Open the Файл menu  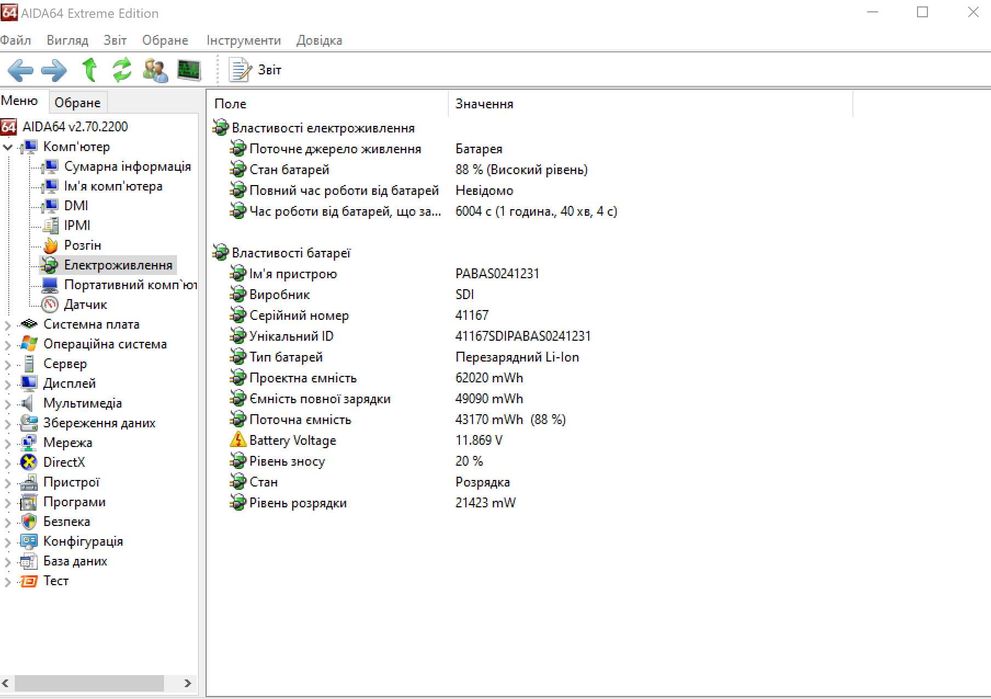point(15,40)
